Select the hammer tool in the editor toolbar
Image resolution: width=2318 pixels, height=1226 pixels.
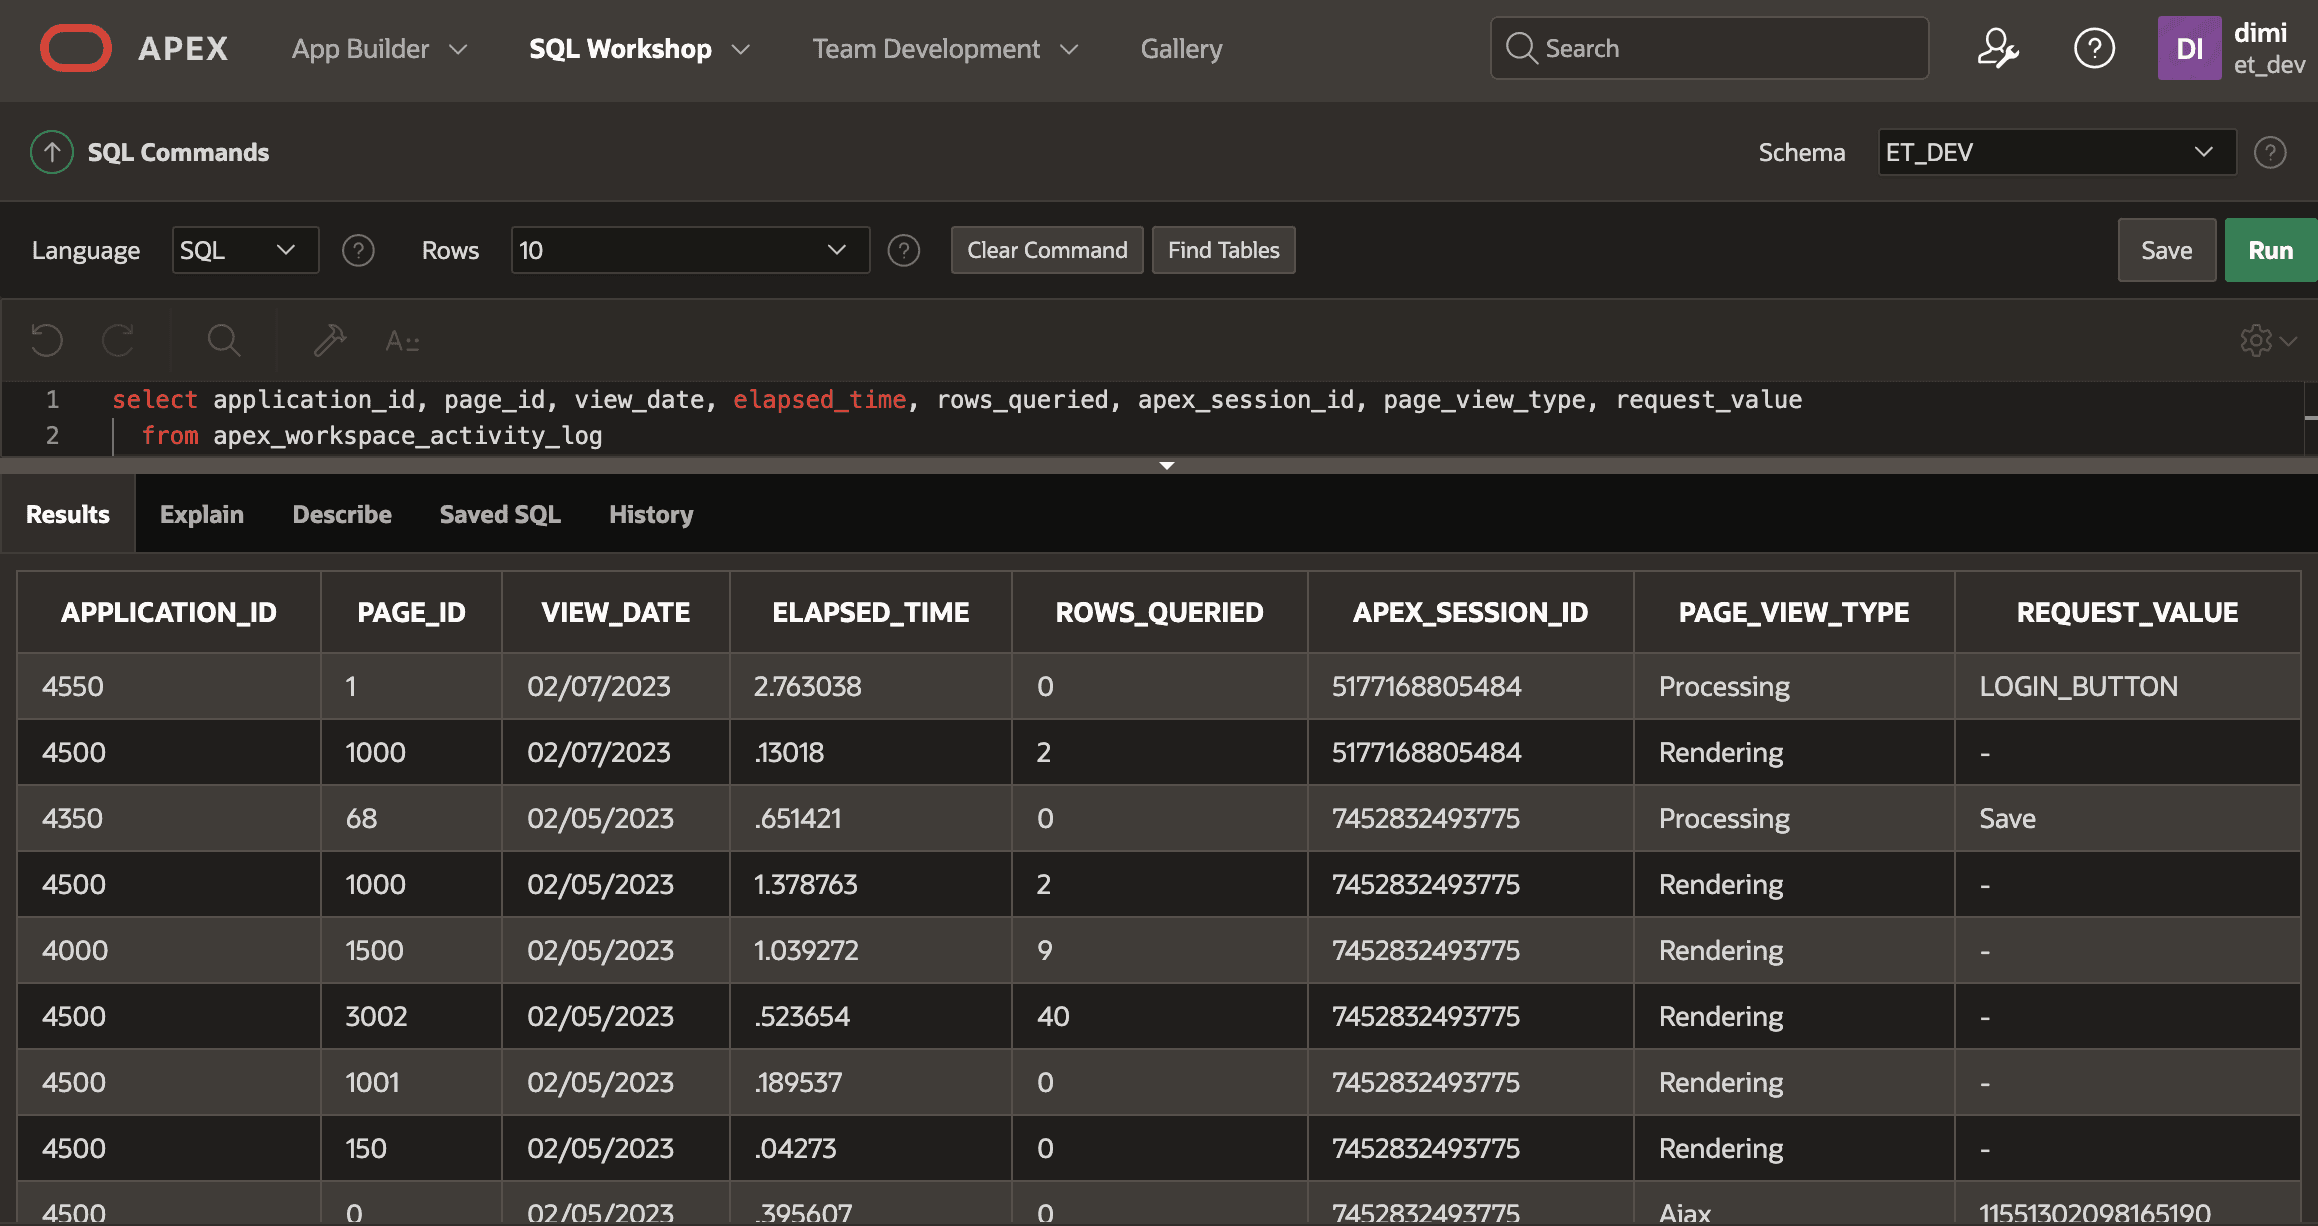pyautogui.click(x=329, y=340)
